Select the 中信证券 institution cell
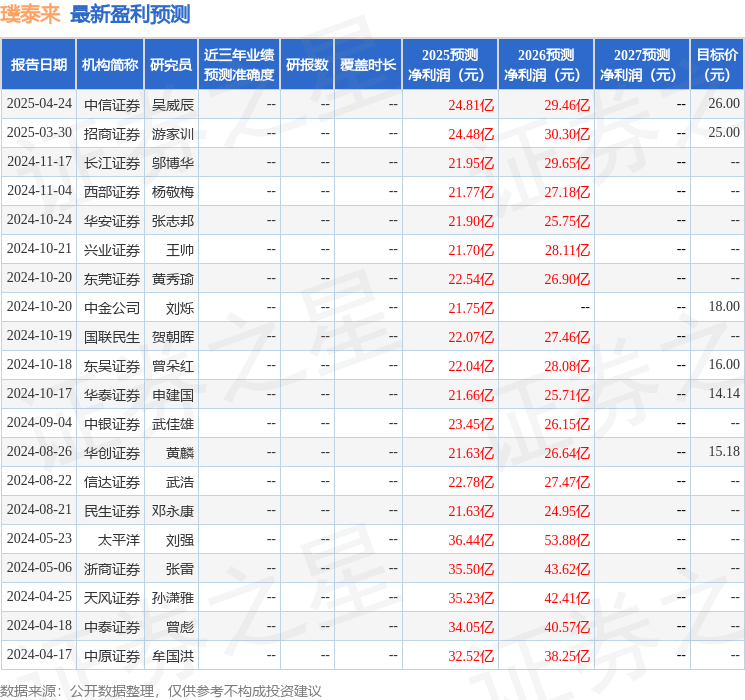The width and height of the screenshot is (745, 700). (x=112, y=105)
